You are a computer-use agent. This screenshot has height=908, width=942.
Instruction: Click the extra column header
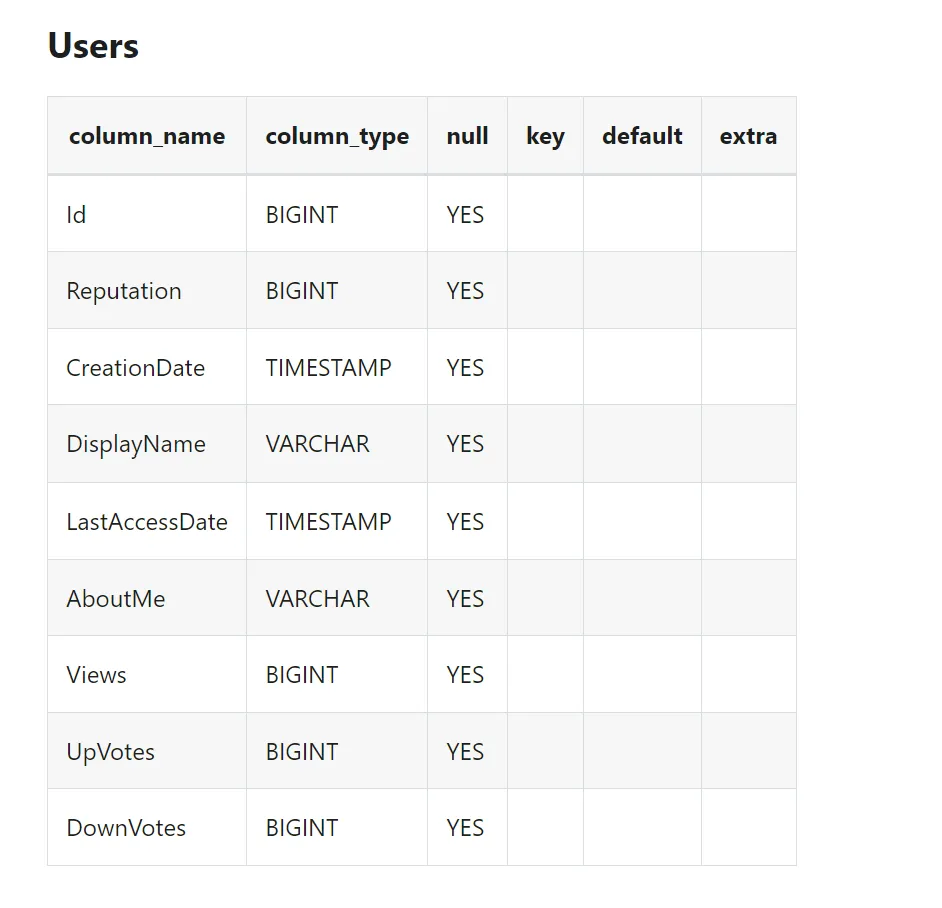[749, 136]
